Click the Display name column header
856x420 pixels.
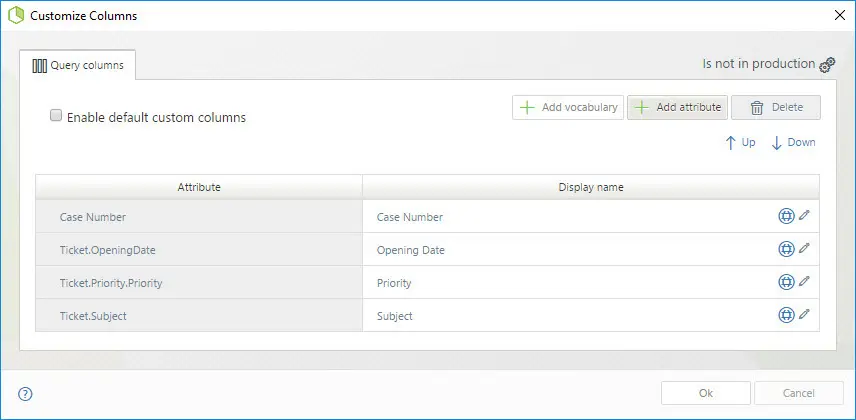coord(591,187)
